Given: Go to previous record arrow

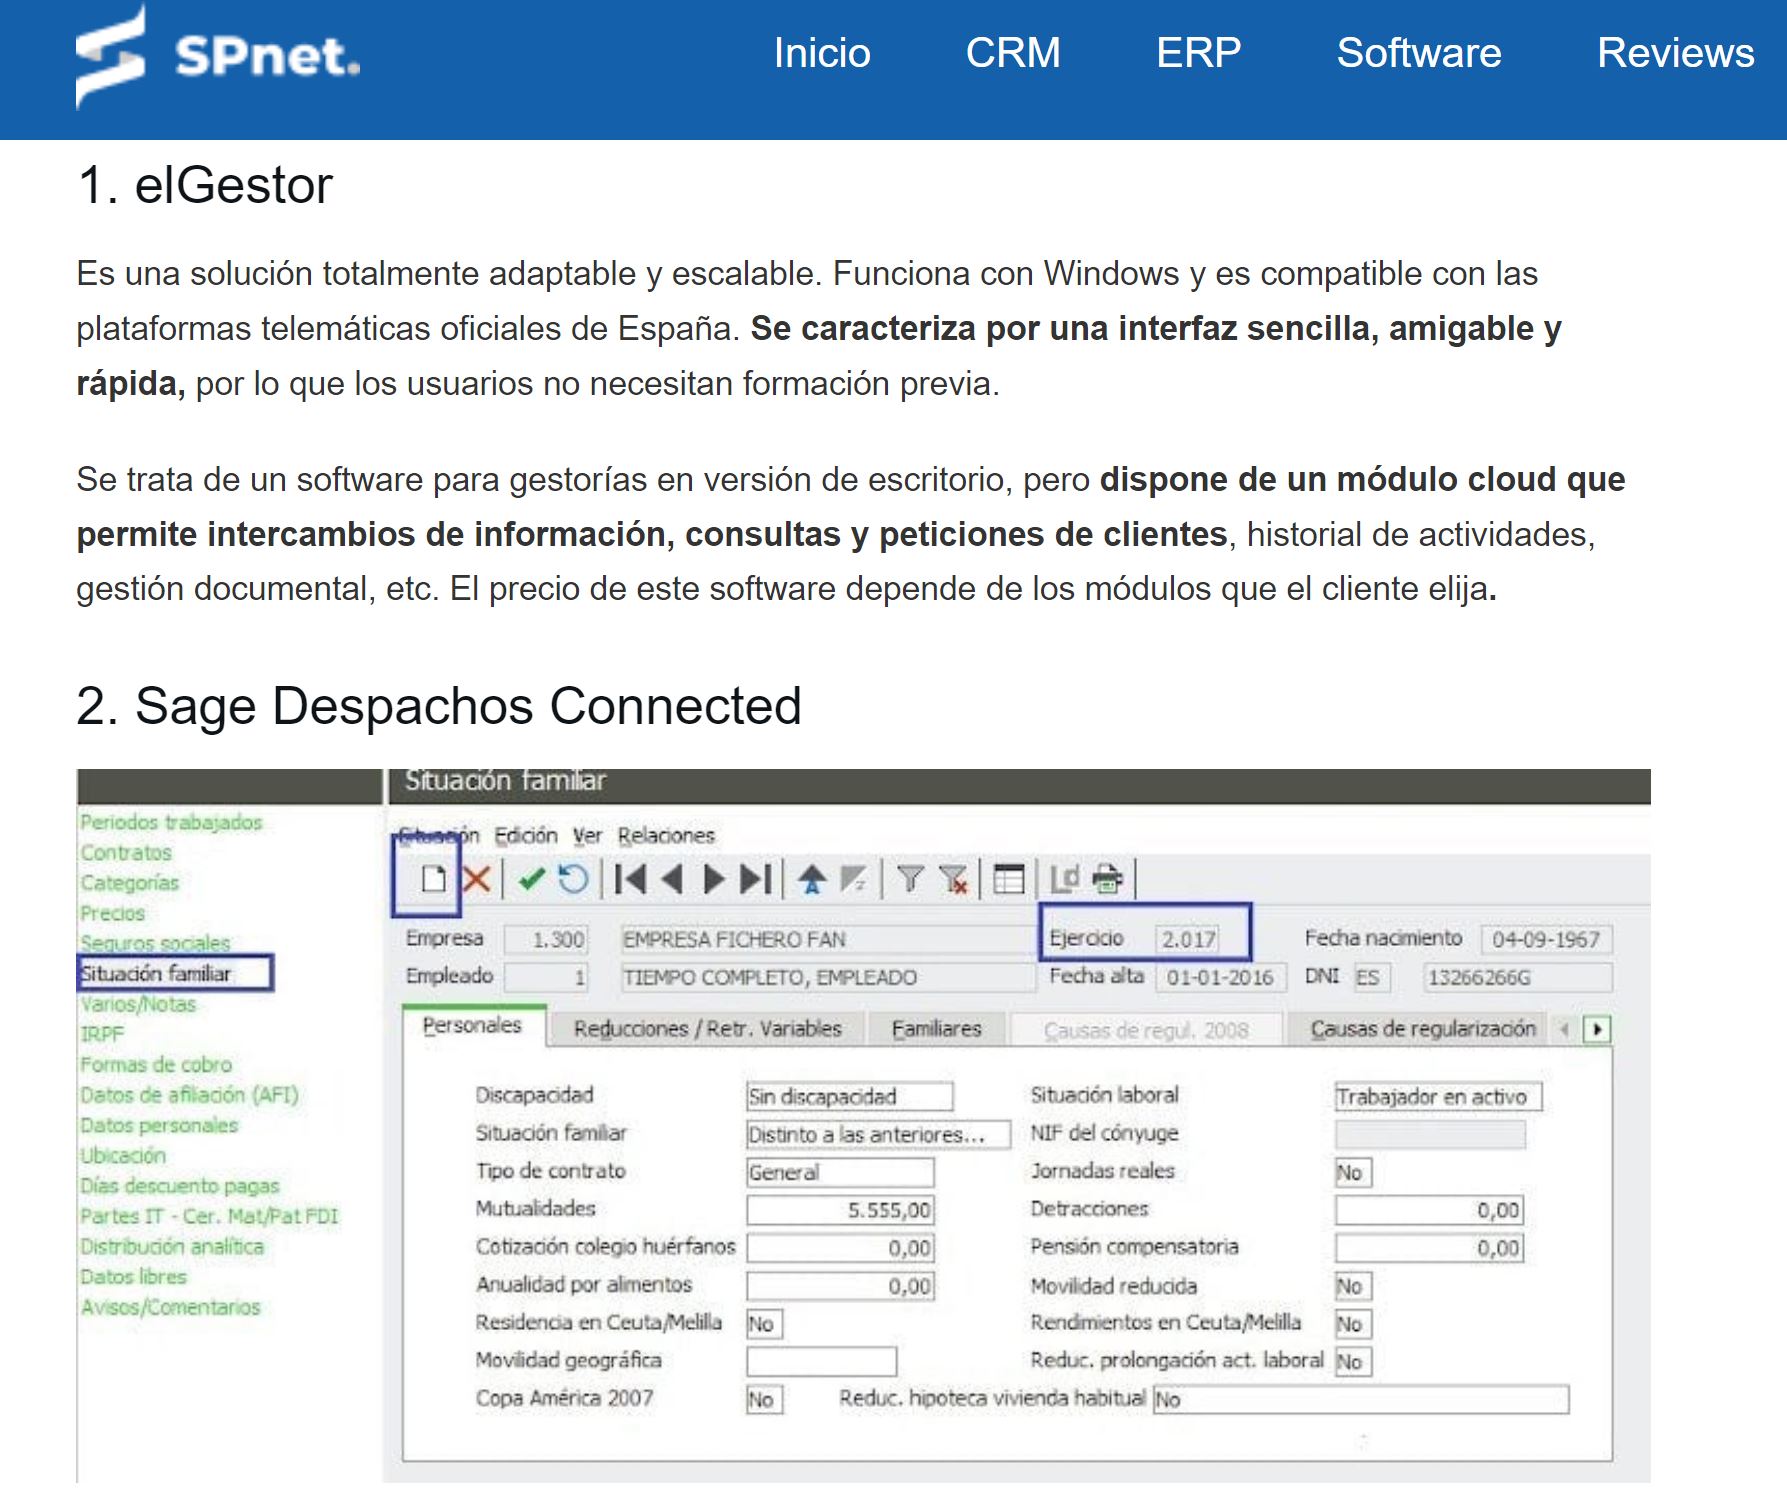Looking at the screenshot, I should (672, 879).
